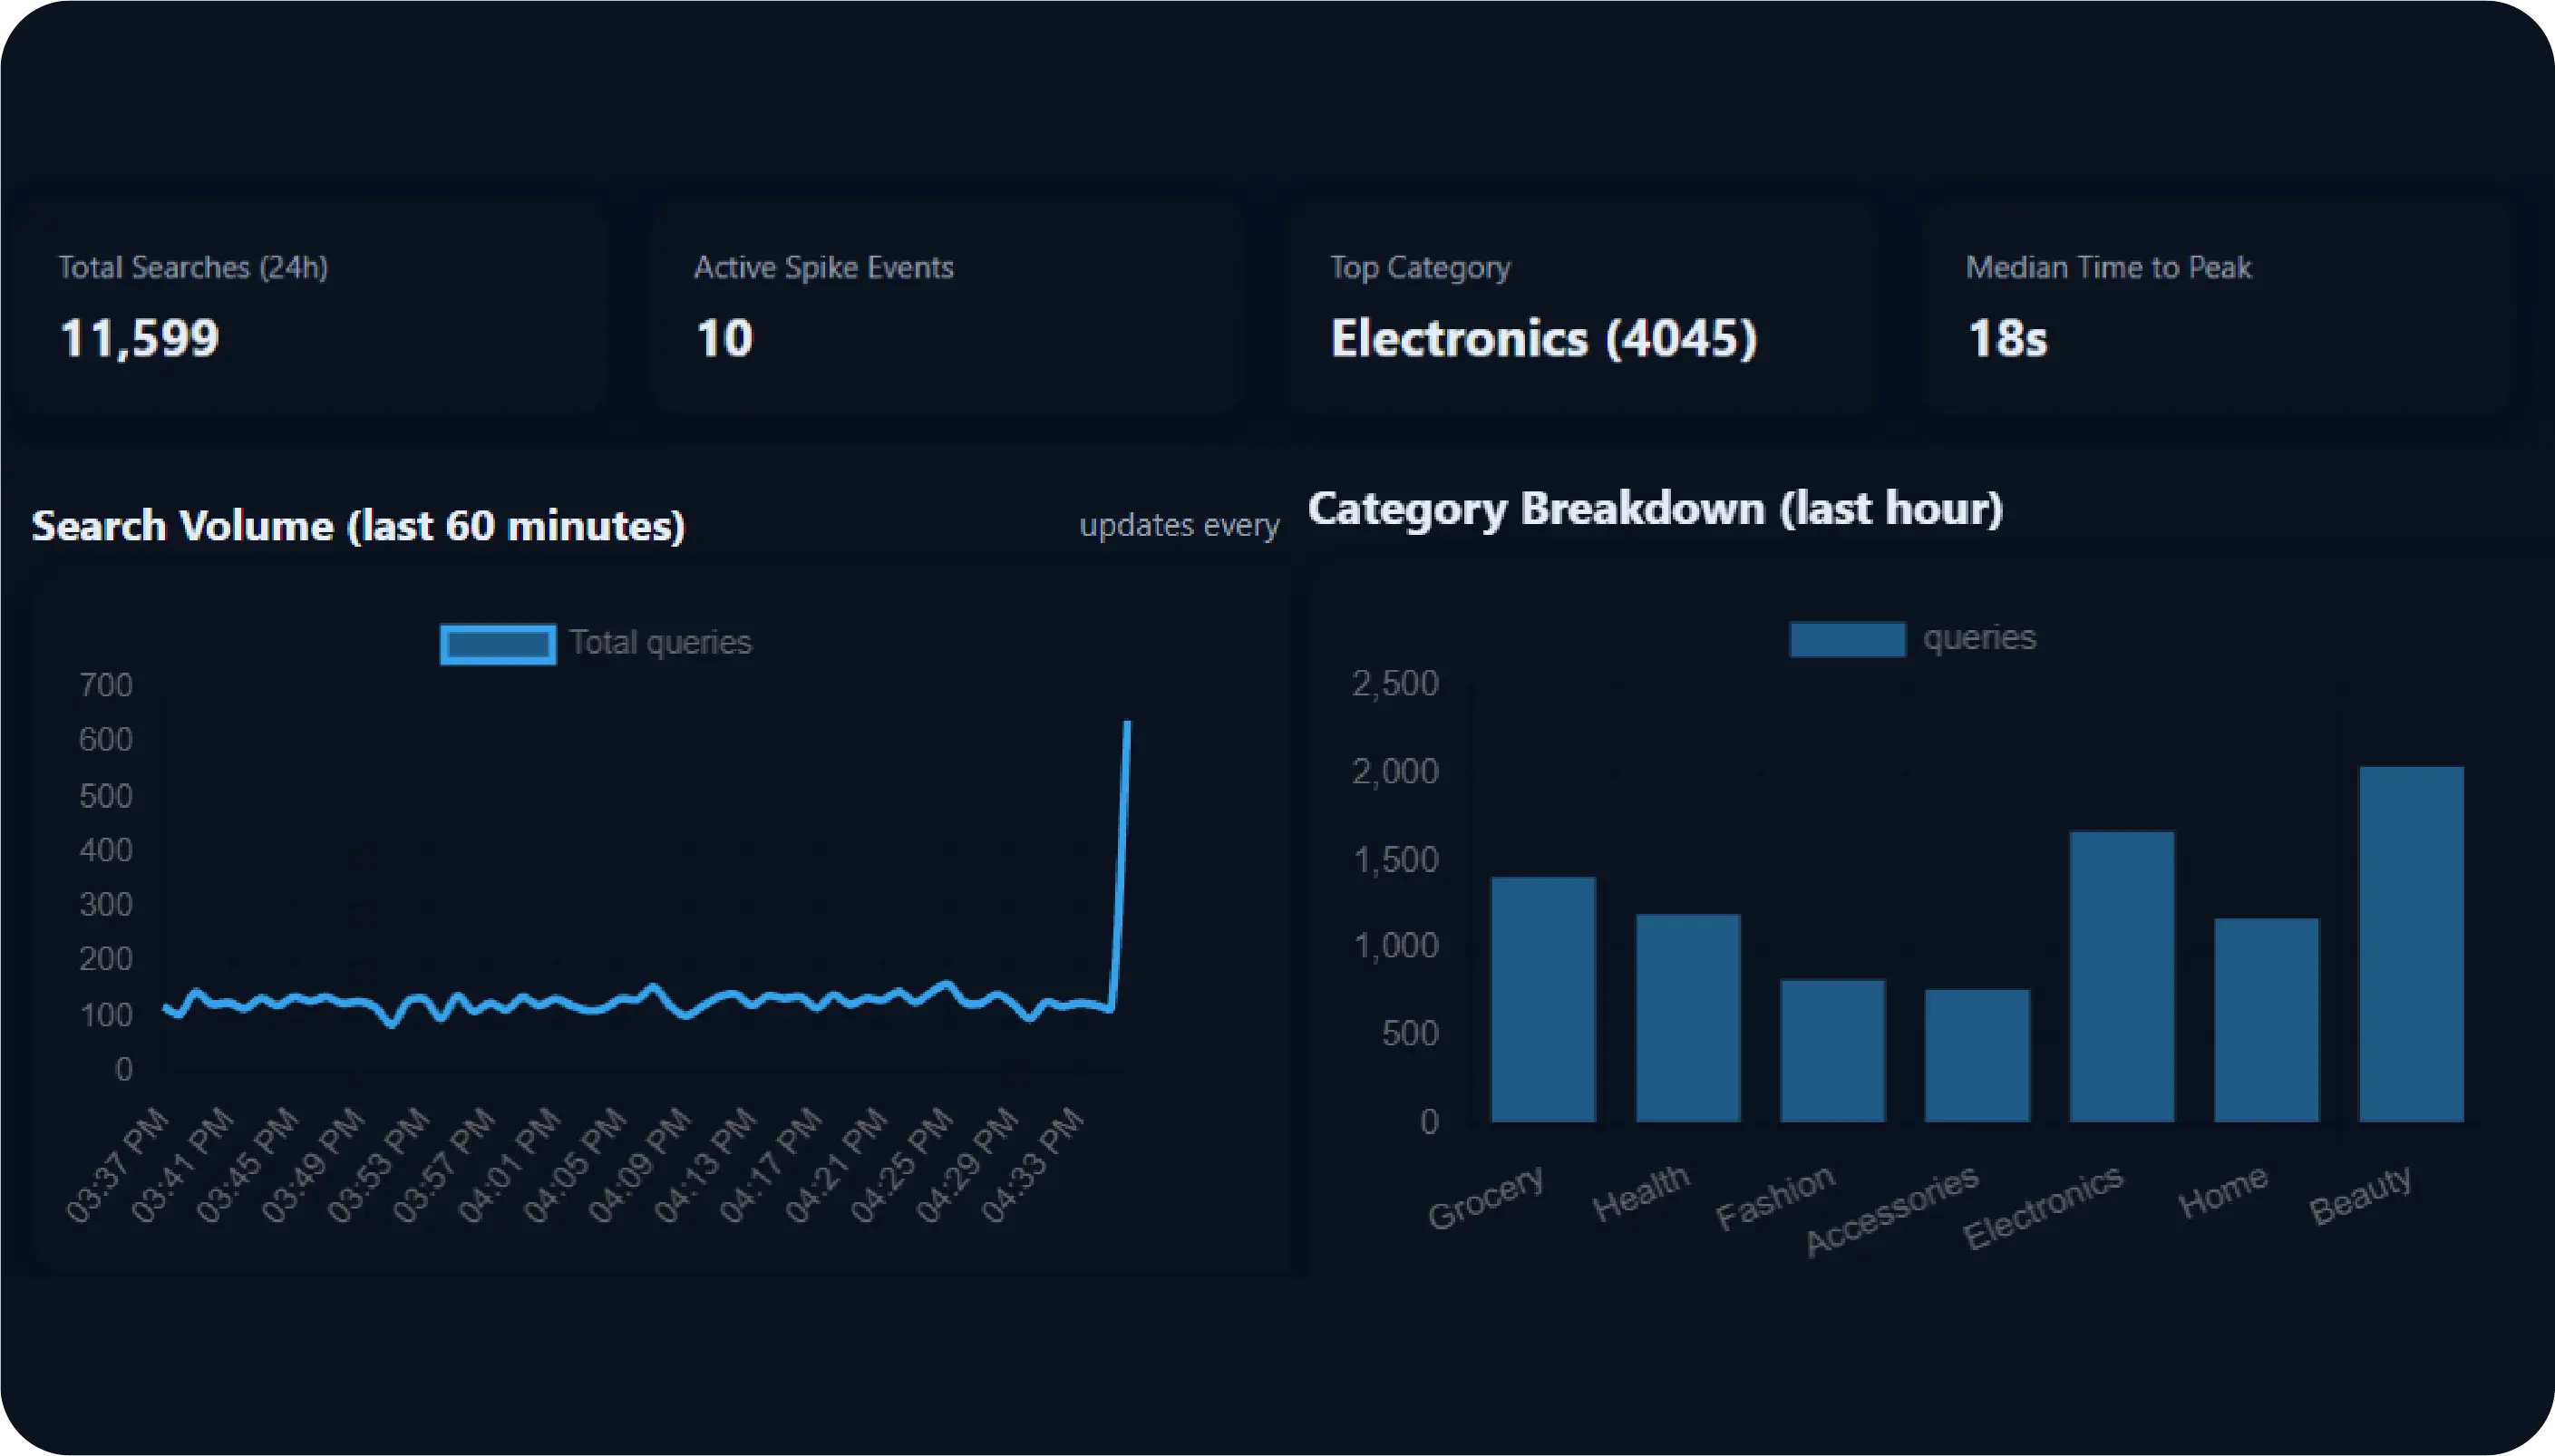
Task: Select the Top Category Electronics card
Action: (x=1582, y=306)
